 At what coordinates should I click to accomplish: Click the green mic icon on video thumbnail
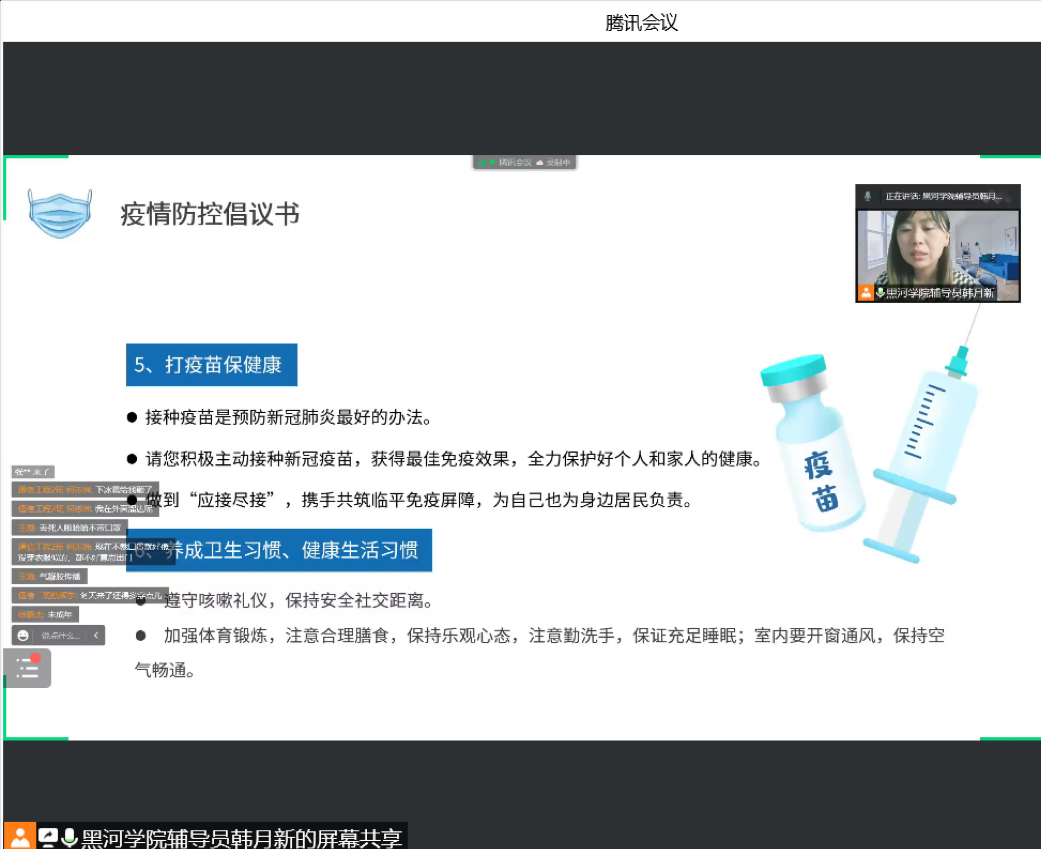[x=880, y=293]
